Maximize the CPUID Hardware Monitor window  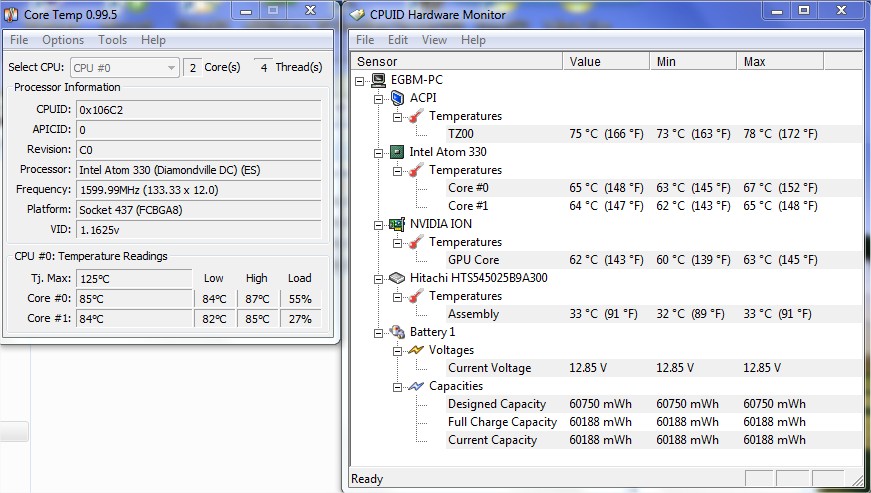pyautogui.click(x=804, y=11)
